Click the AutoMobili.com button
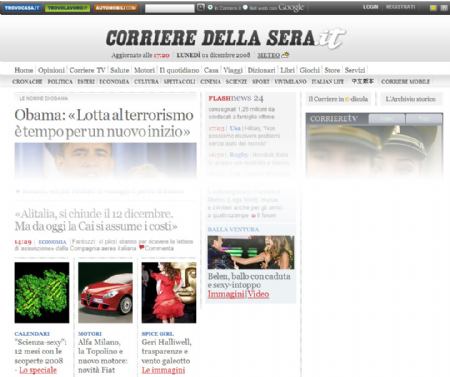Screen dimensions: 450x377 click(x=116, y=8)
